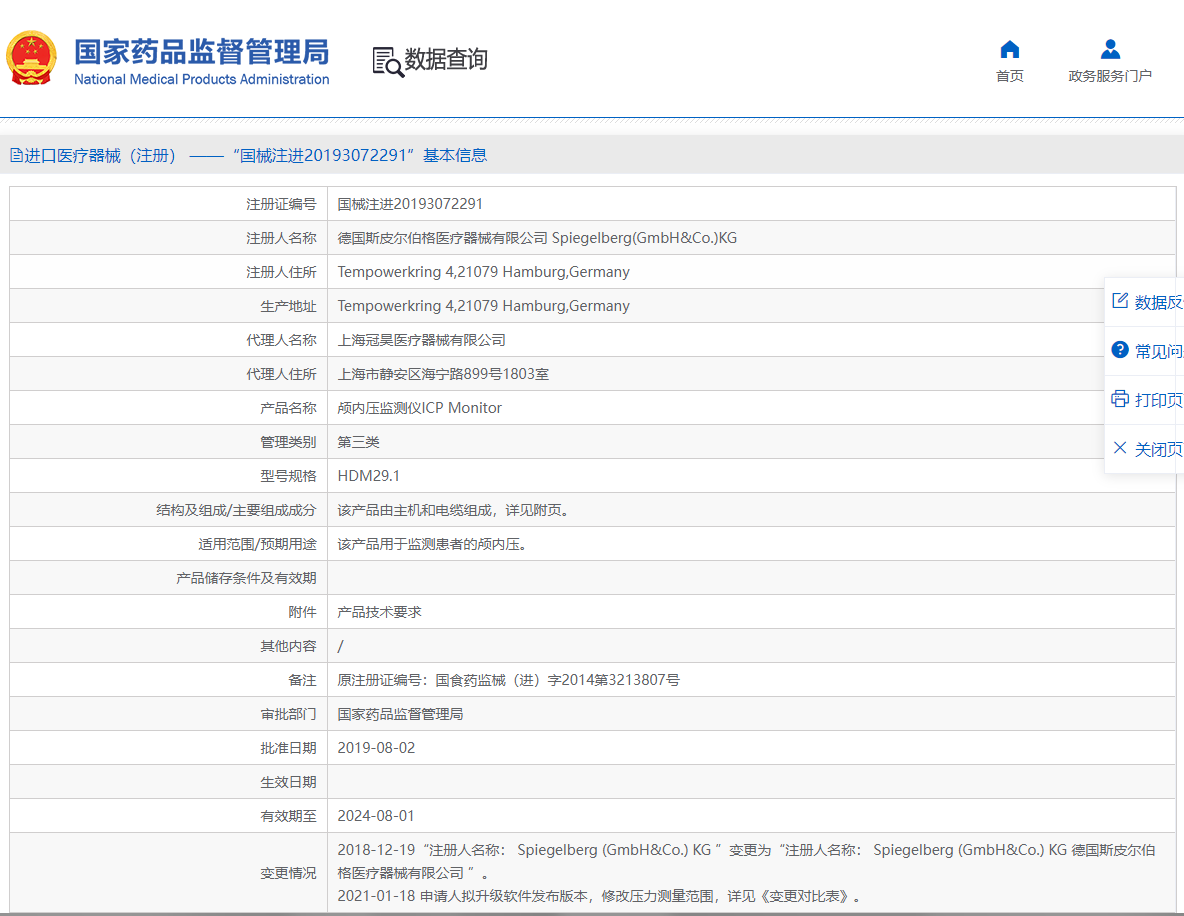Click the 产品储存条件及有效期 label
This screenshot has width=1184, height=916.
(x=246, y=578)
